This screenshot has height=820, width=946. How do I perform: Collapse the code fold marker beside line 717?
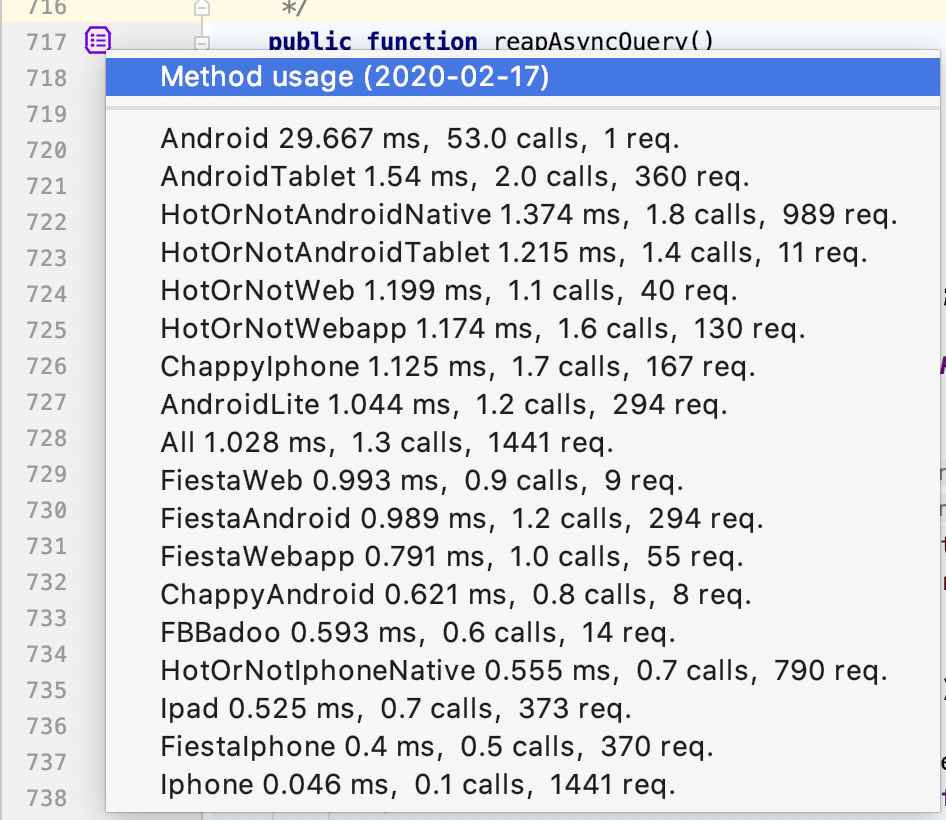(x=202, y=44)
